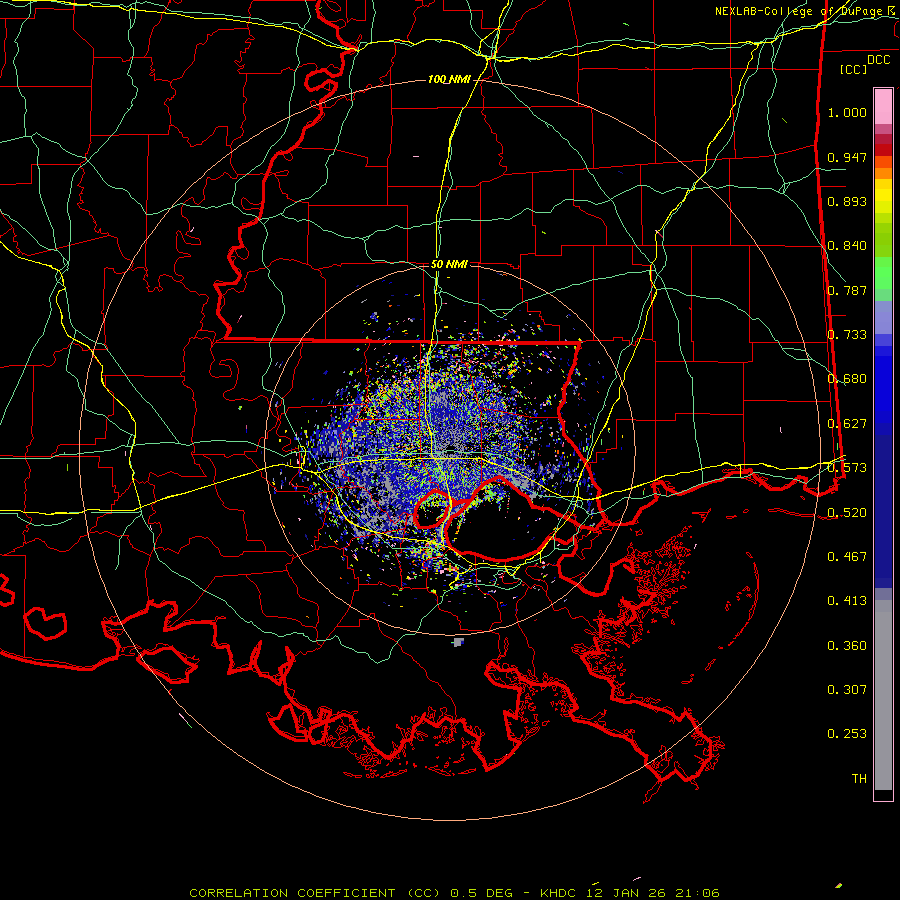Image resolution: width=900 pixels, height=900 pixels.
Task: Pick the black TH band at scale bottom
Action: (883, 795)
